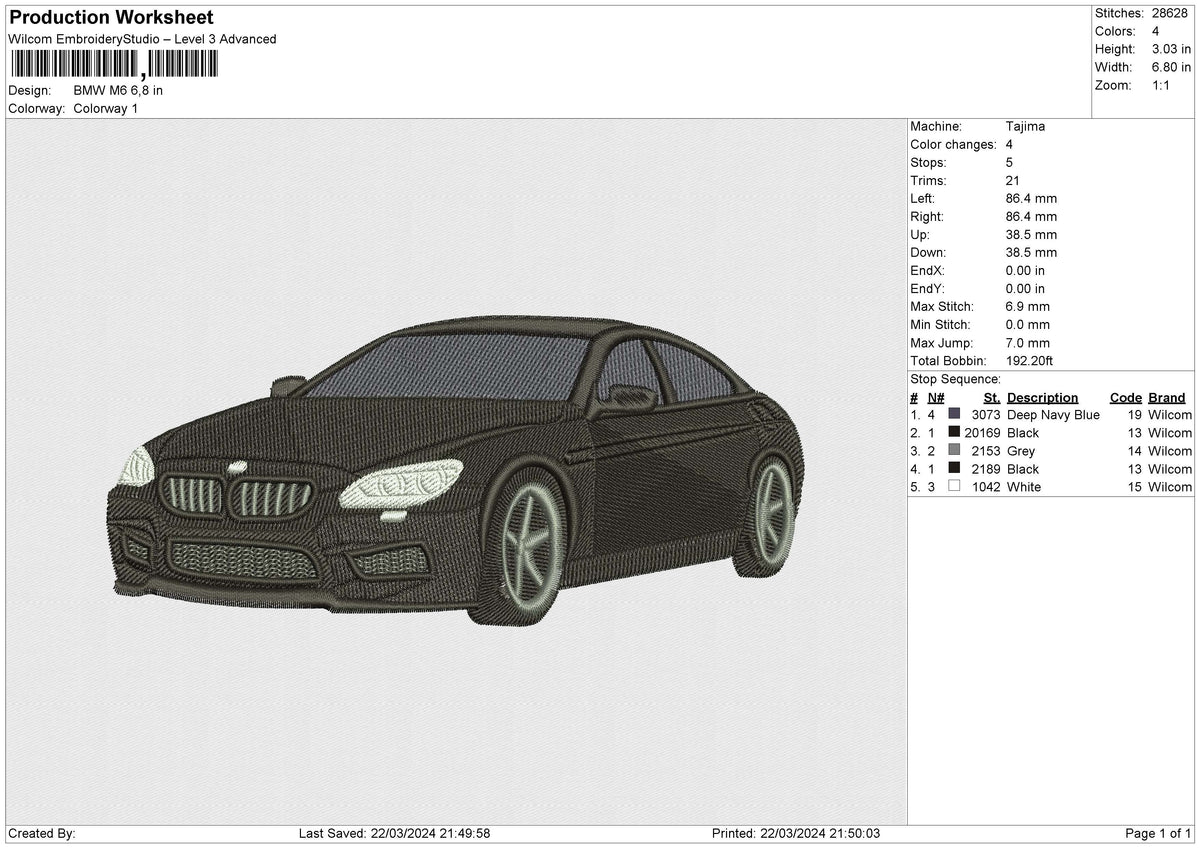
Task: Click the stitch count 2153
Action: pyautogui.click(x=985, y=451)
